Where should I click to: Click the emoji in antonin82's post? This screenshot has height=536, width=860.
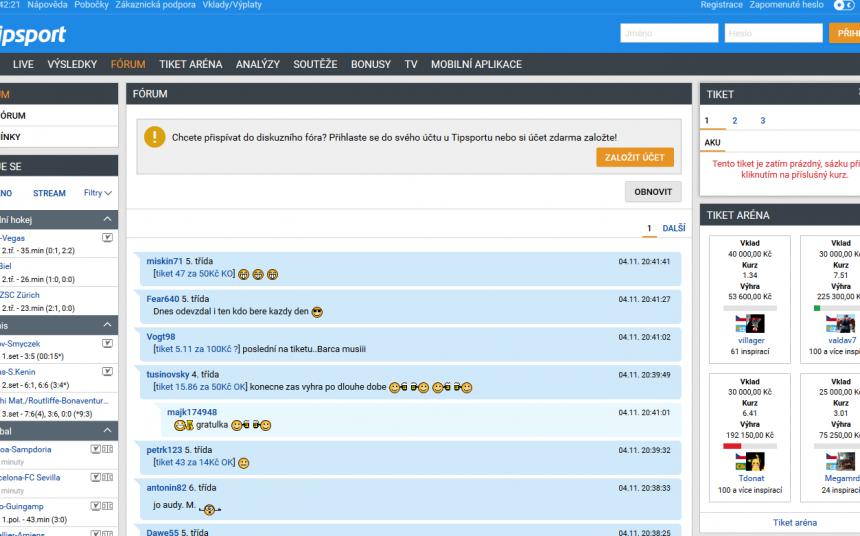coord(210,510)
